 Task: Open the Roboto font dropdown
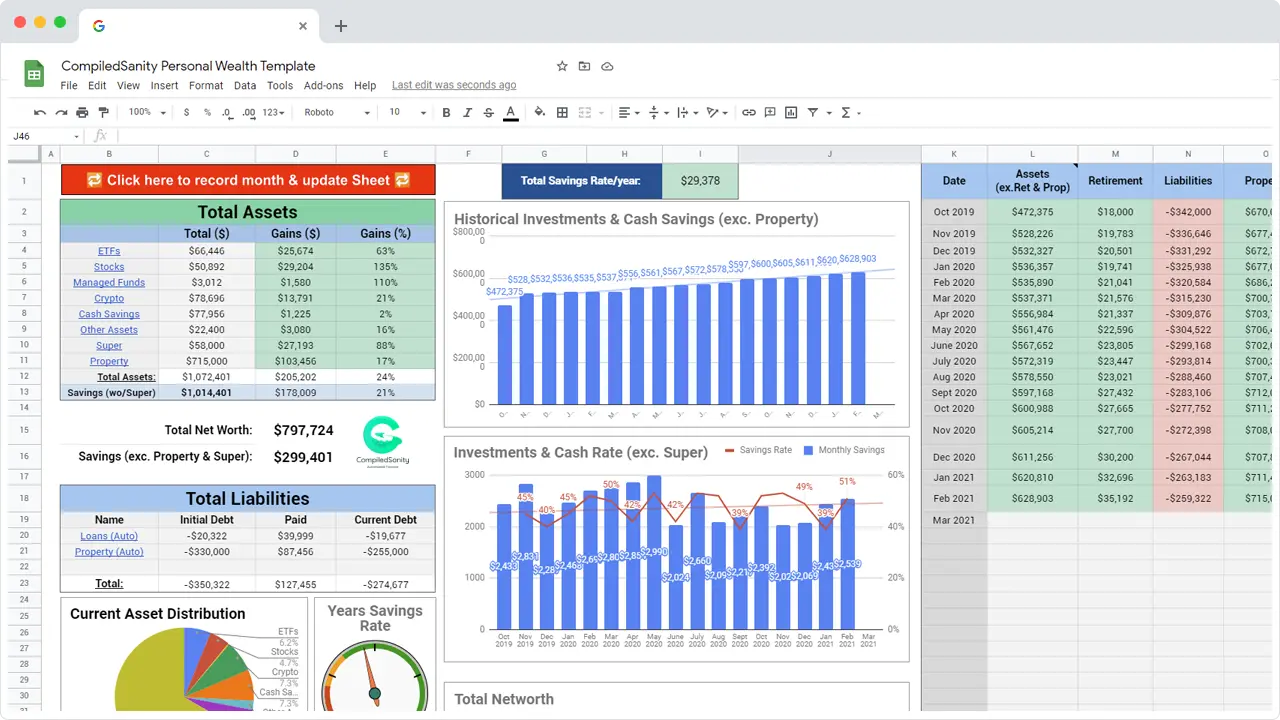[x=337, y=113]
